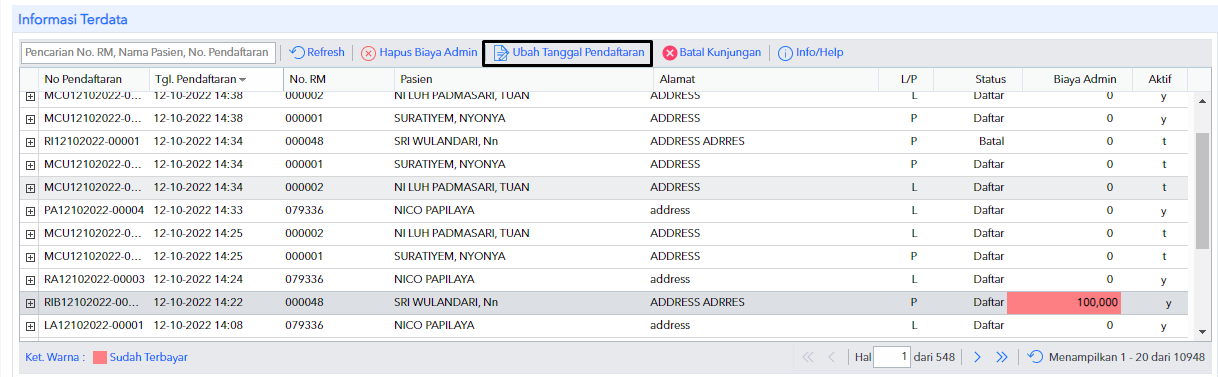Click the grid scrollbar up arrow
This screenshot has width=1218, height=377.
[1203, 101]
